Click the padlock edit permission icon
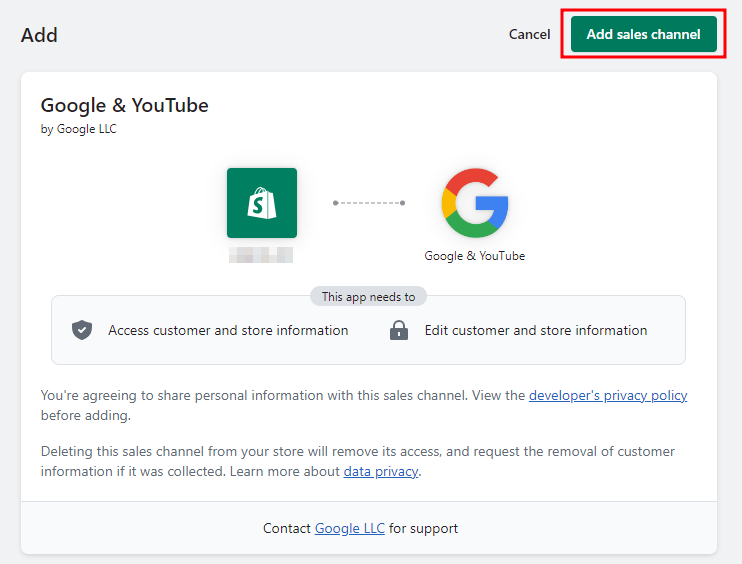742x564 pixels. pyautogui.click(x=399, y=330)
